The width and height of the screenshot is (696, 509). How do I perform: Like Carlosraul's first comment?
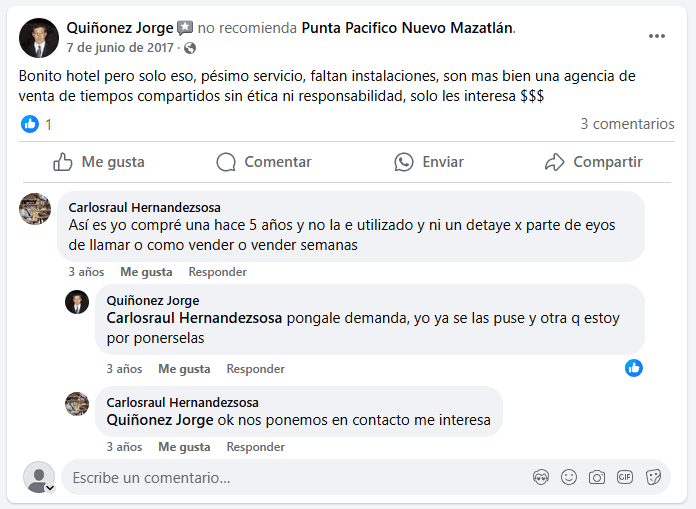pyautogui.click(x=146, y=272)
